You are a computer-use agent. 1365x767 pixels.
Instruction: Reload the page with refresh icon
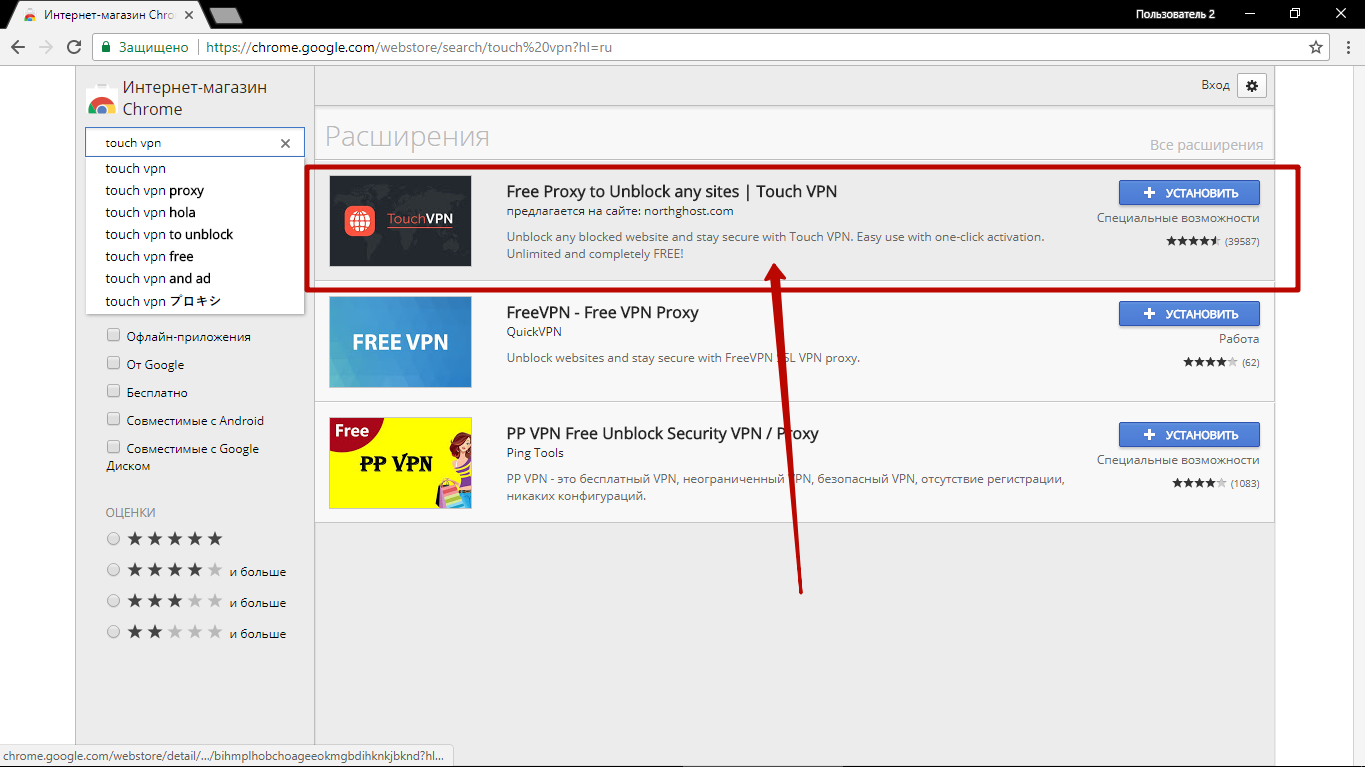click(74, 47)
